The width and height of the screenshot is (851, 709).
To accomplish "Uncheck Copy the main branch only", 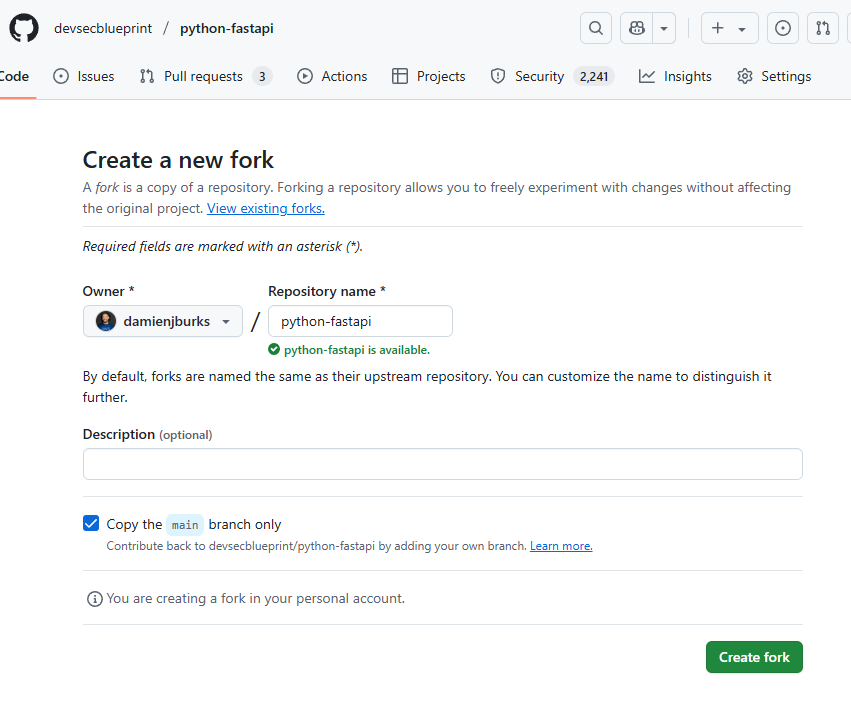I will point(91,523).
